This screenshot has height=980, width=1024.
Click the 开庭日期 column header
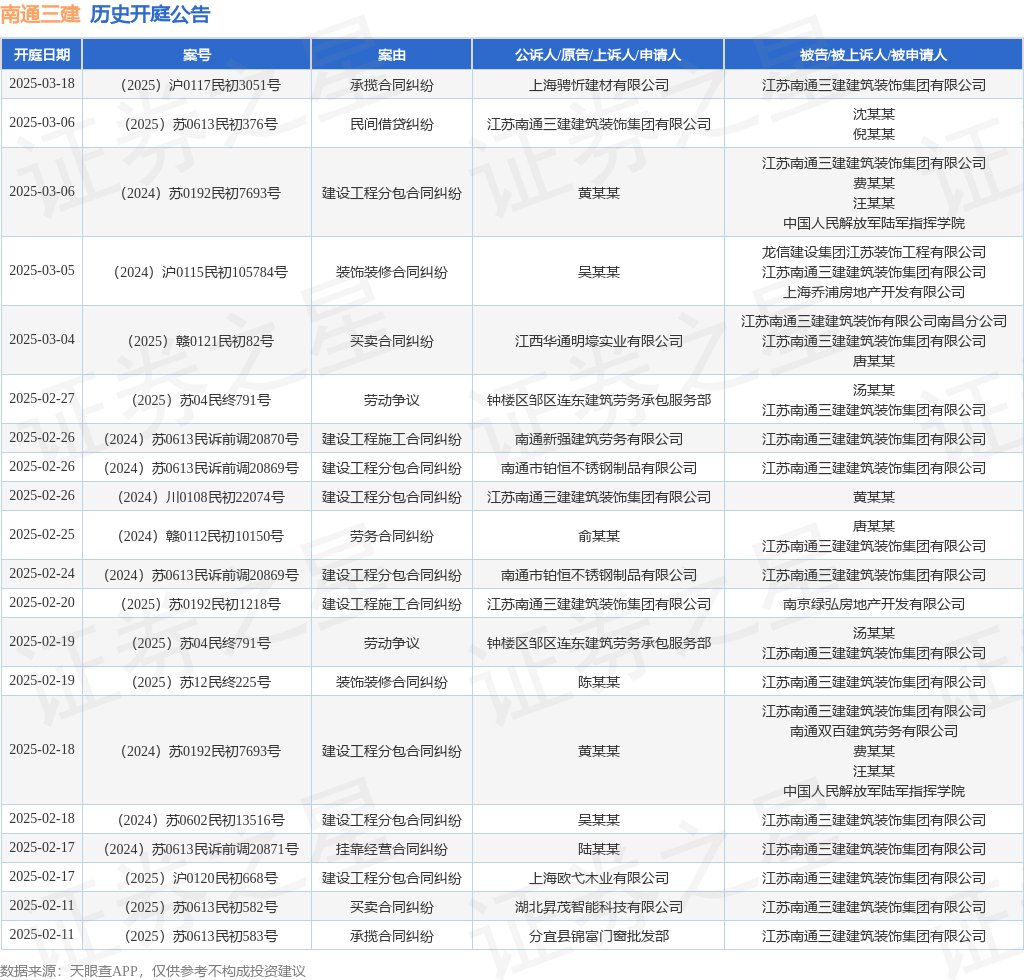coord(42,55)
